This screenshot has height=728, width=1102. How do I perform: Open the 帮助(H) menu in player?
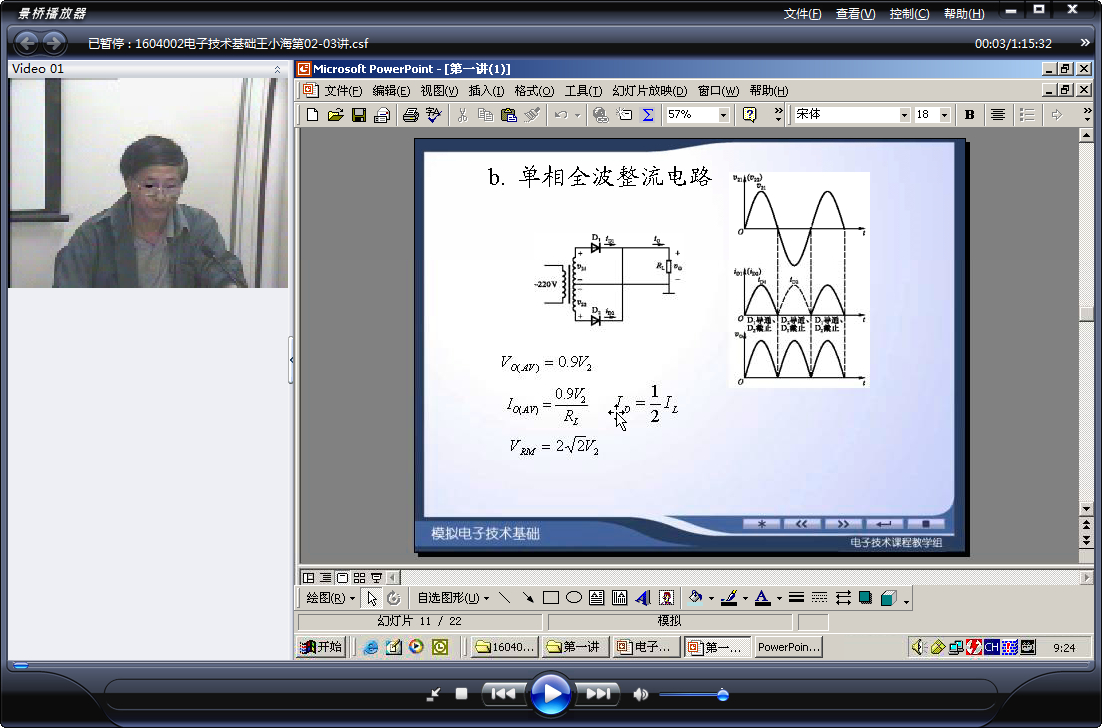pyautogui.click(x=964, y=14)
